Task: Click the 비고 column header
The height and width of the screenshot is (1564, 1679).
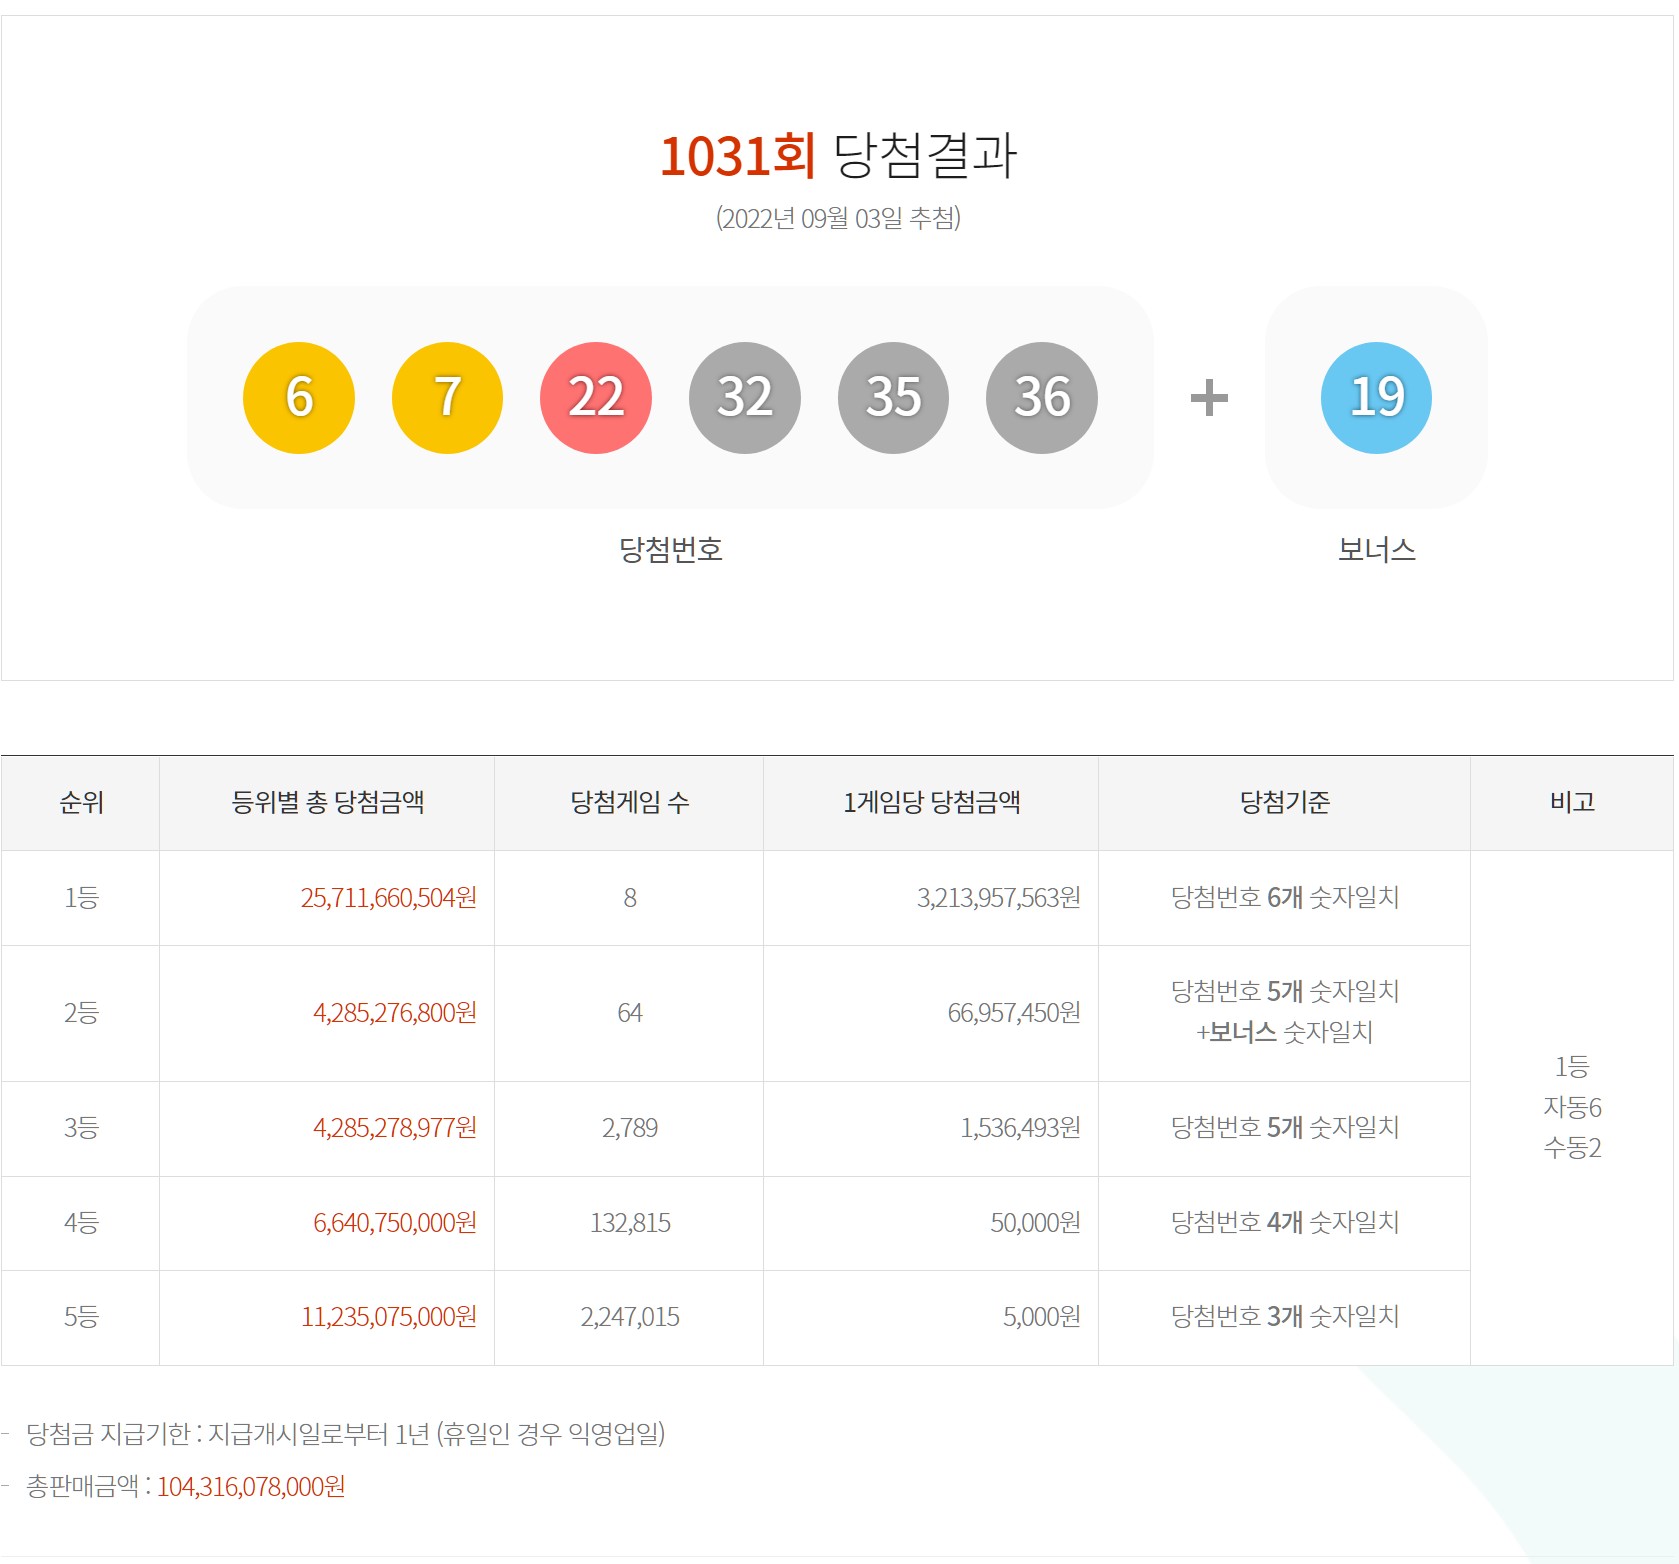Action: (x=1572, y=802)
